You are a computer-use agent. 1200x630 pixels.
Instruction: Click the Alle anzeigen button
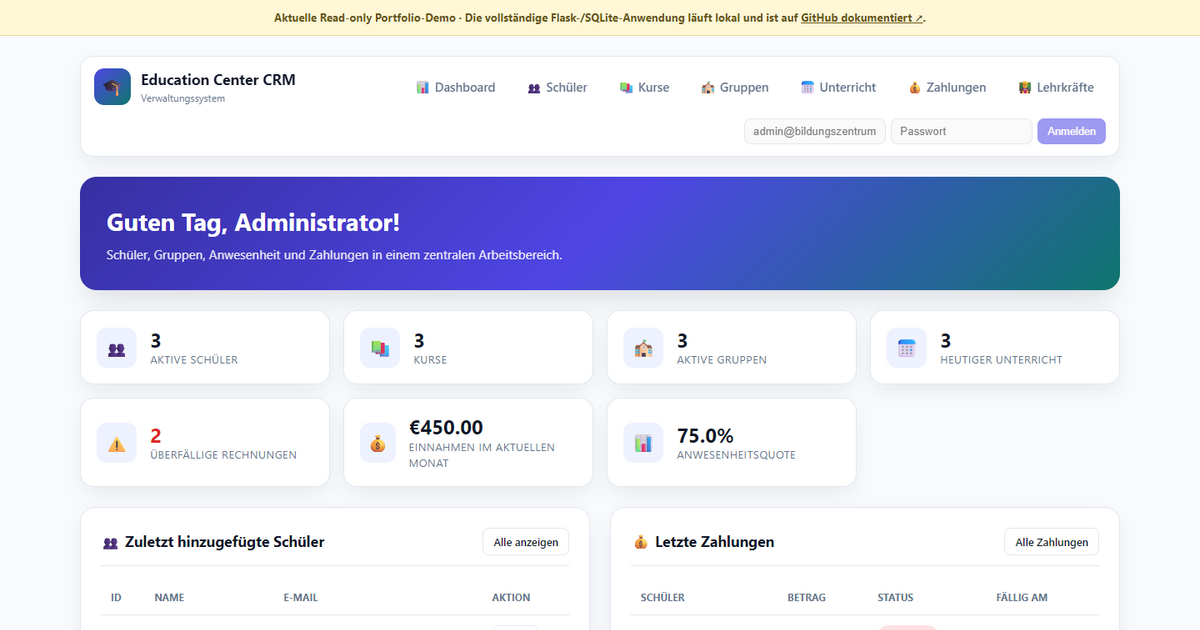point(526,542)
